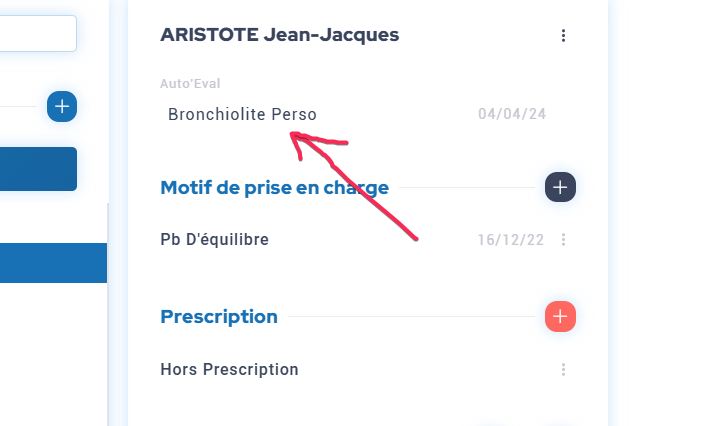
Task: Click the Motif de prise en charge heading
Action: [274, 187]
